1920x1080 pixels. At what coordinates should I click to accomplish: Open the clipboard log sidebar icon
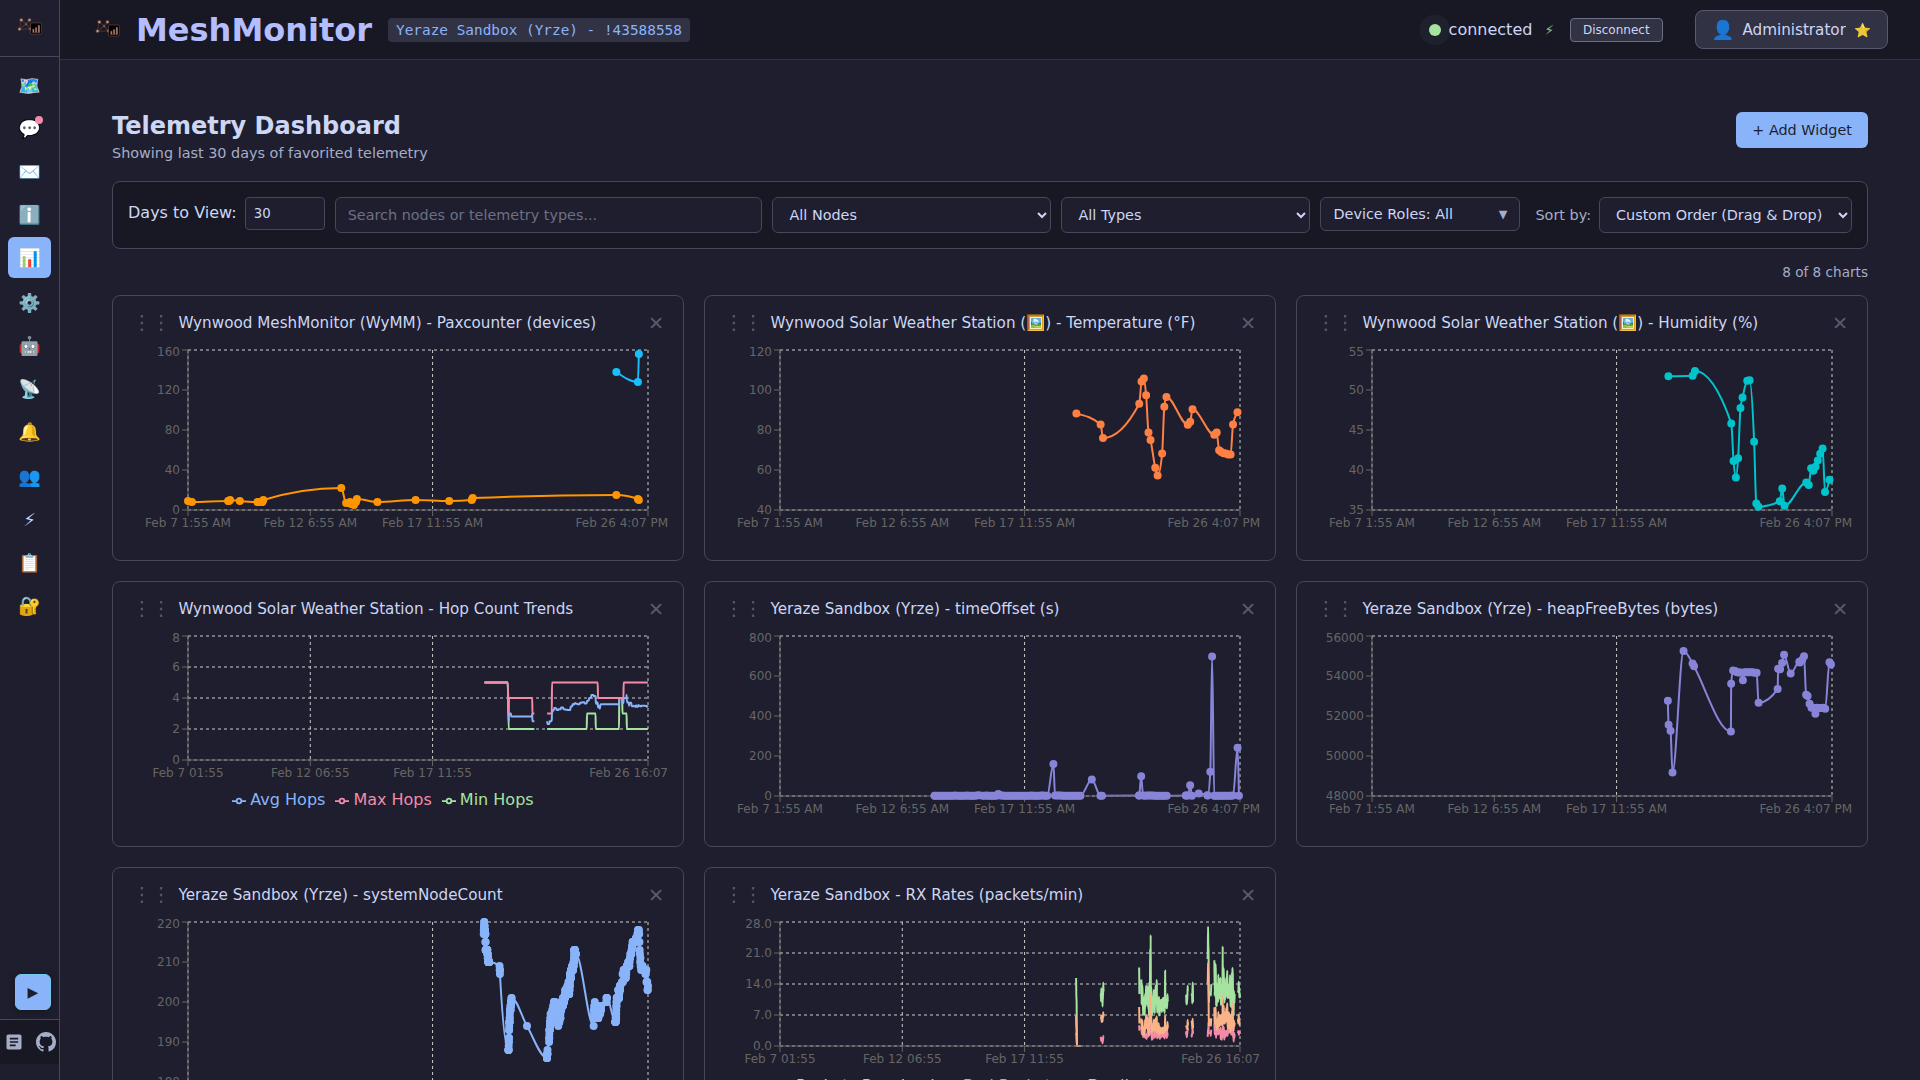(29, 563)
